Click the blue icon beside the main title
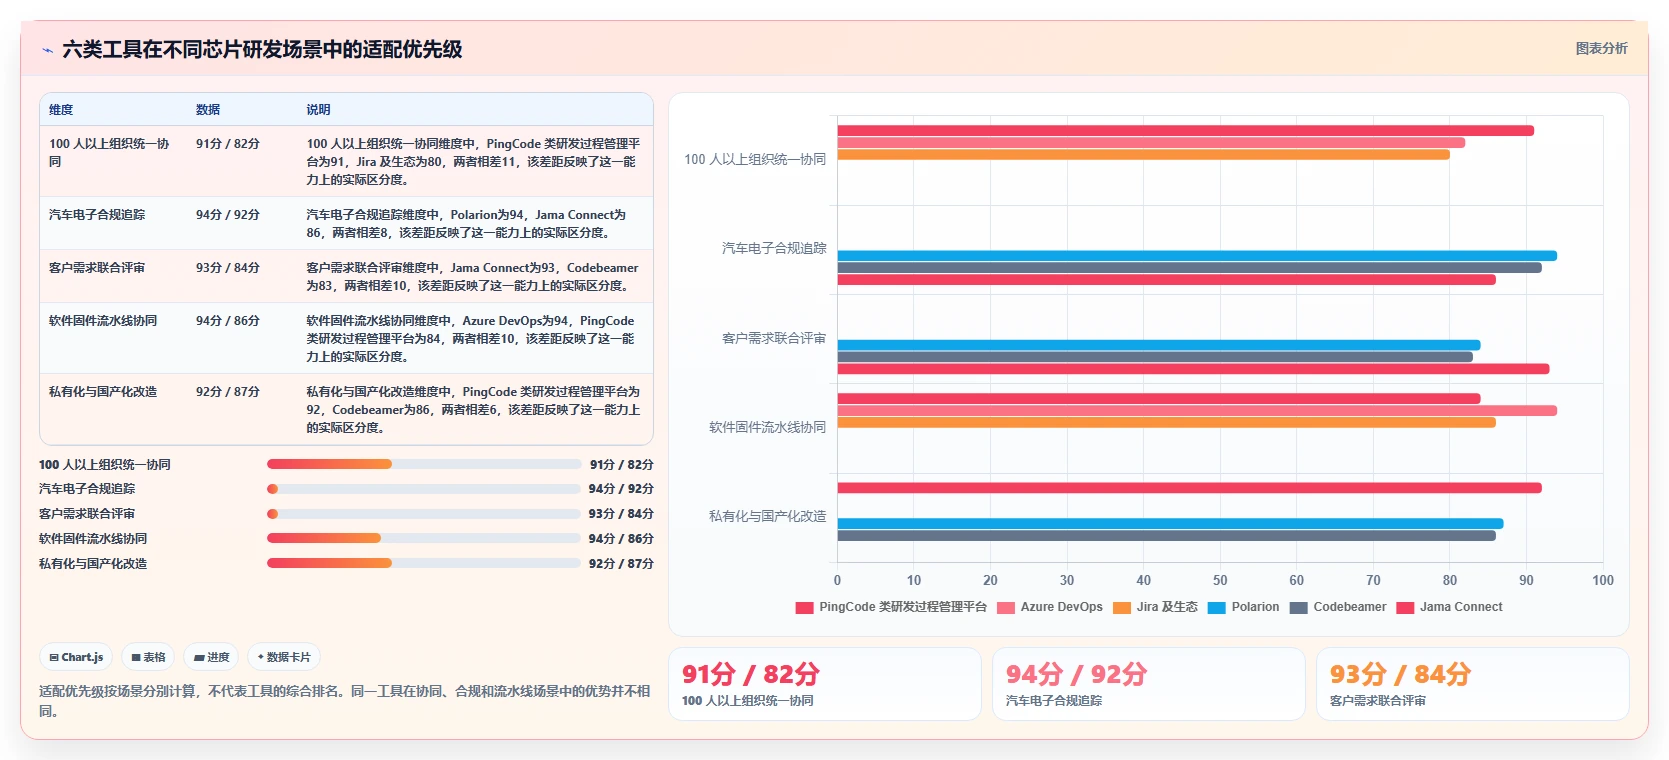 [x=47, y=50]
